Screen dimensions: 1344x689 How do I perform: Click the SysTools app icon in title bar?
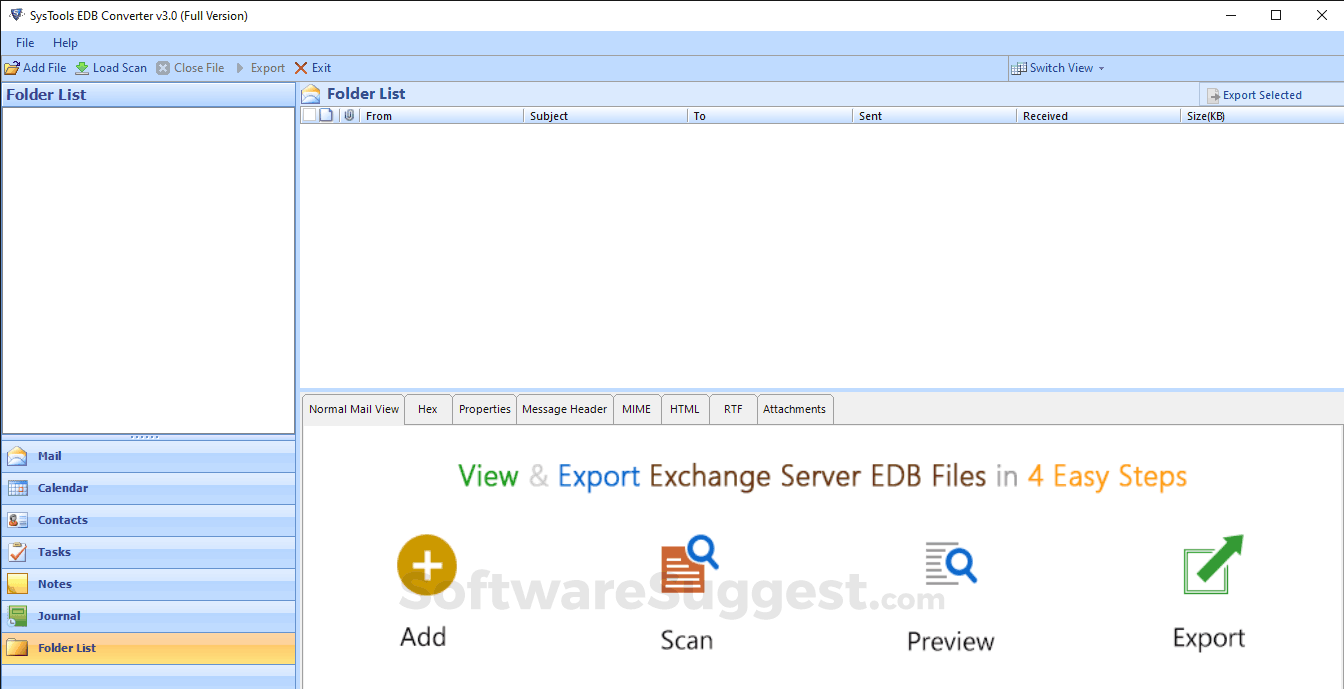(x=16, y=15)
